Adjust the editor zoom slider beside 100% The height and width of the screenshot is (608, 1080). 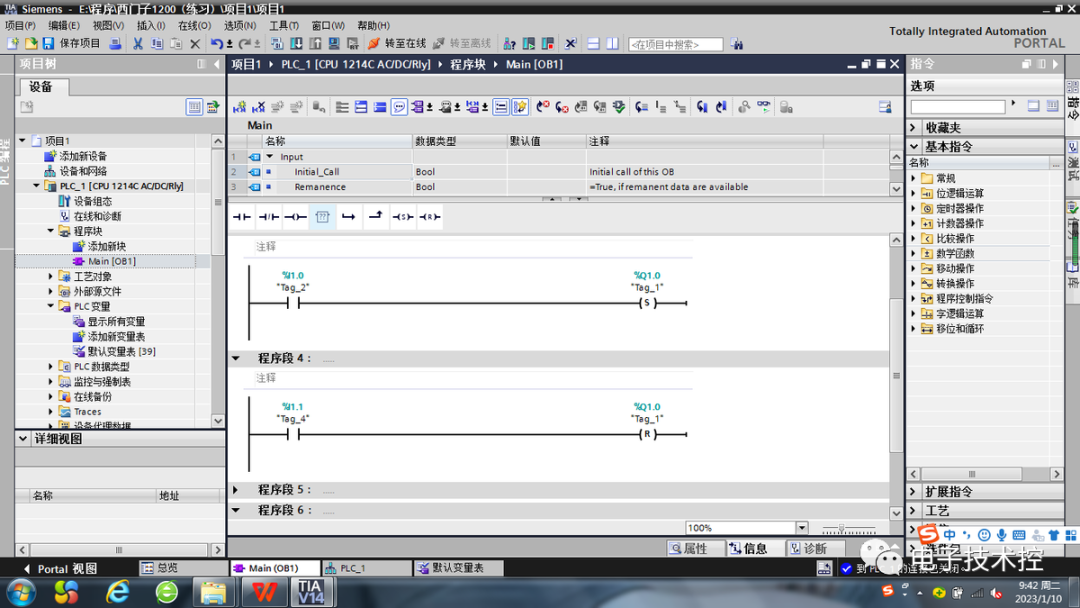[840, 527]
